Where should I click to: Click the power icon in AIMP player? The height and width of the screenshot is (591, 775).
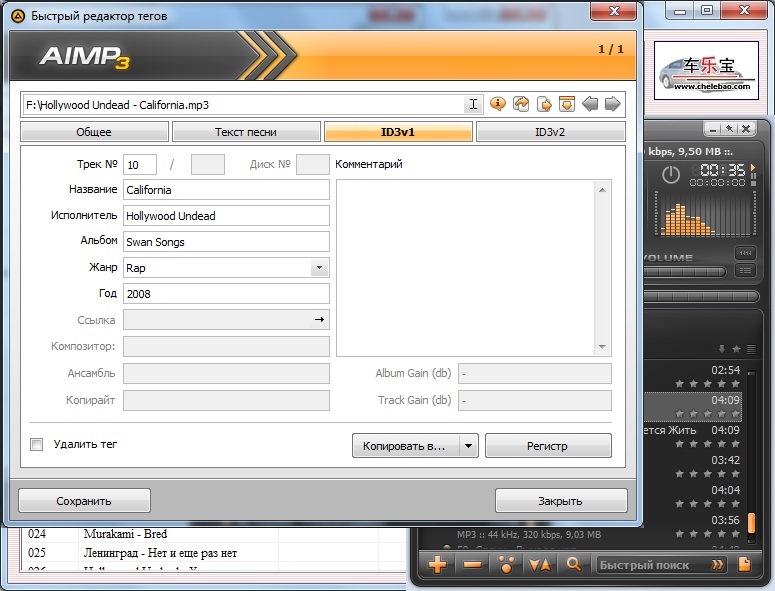(x=671, y=175)
